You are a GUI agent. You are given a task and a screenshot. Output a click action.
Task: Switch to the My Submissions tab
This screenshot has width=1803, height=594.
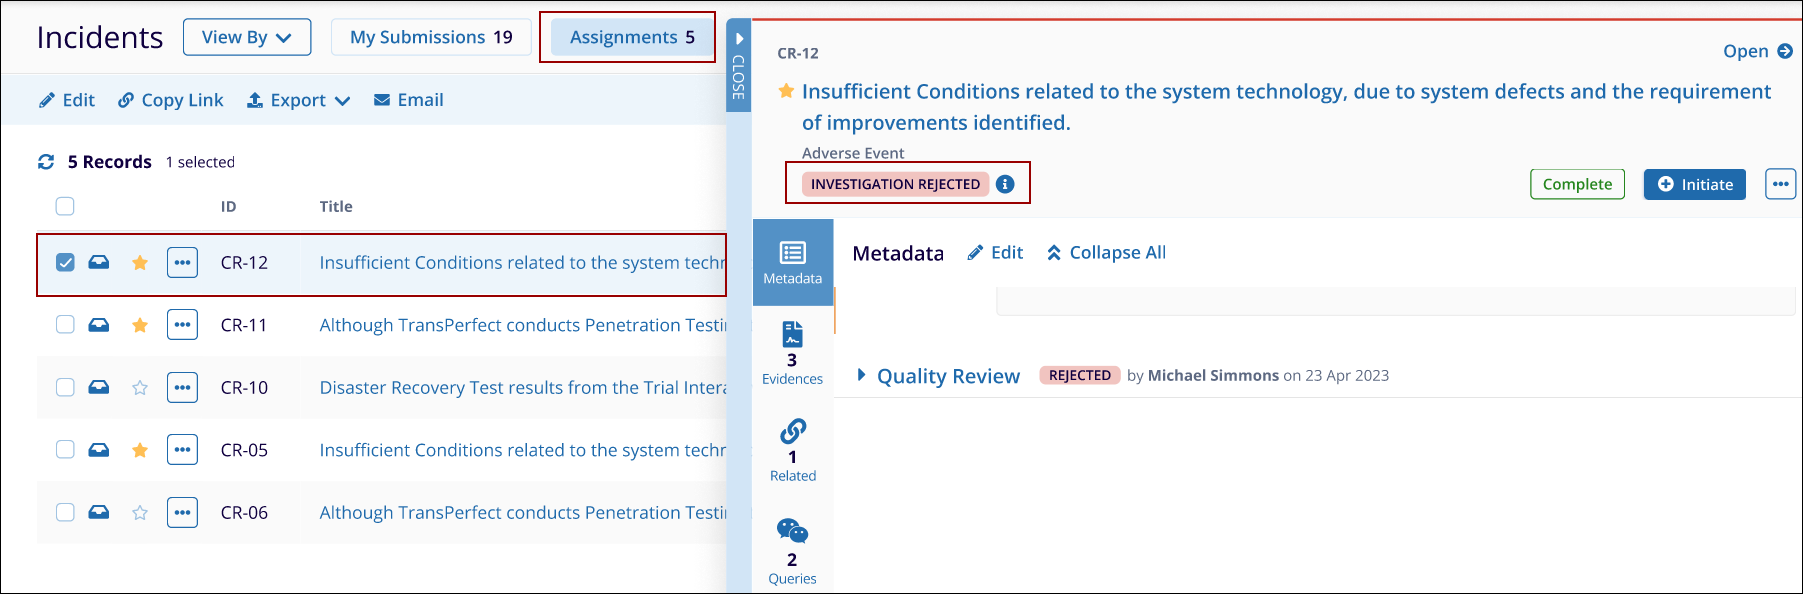point(431,37)
